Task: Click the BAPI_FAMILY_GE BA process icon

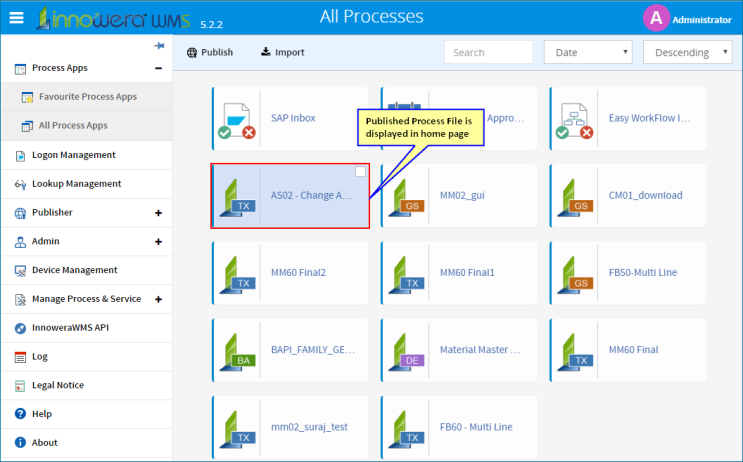Action: 238,353
